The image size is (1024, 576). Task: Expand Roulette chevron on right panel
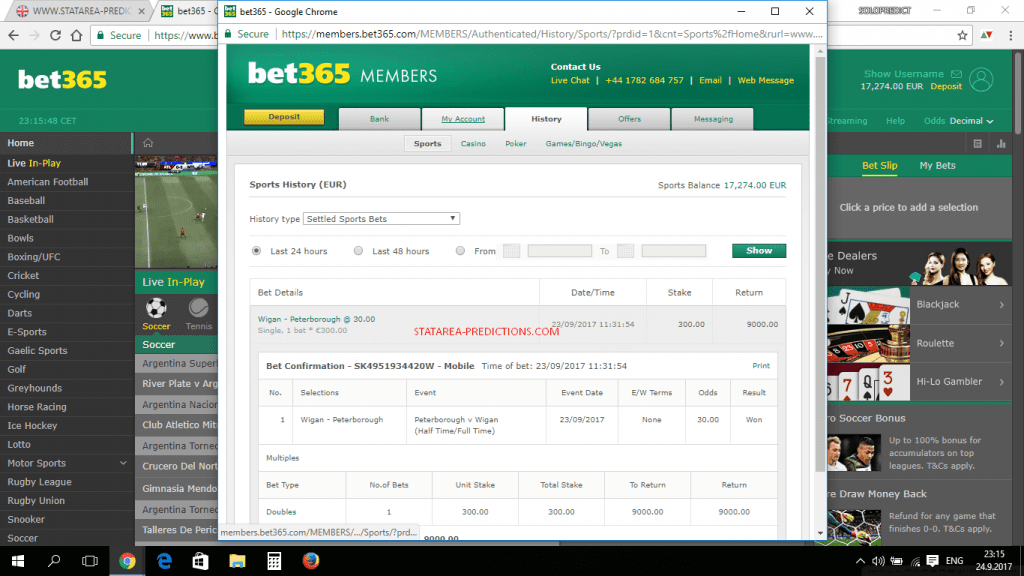[x=1002, y=343]
